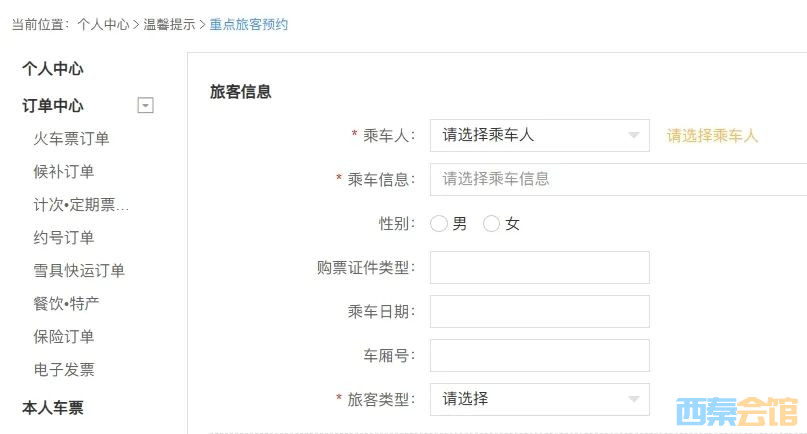
Task: Open 雪具快运订单 sidebar entry
Action: coord(79,270)
